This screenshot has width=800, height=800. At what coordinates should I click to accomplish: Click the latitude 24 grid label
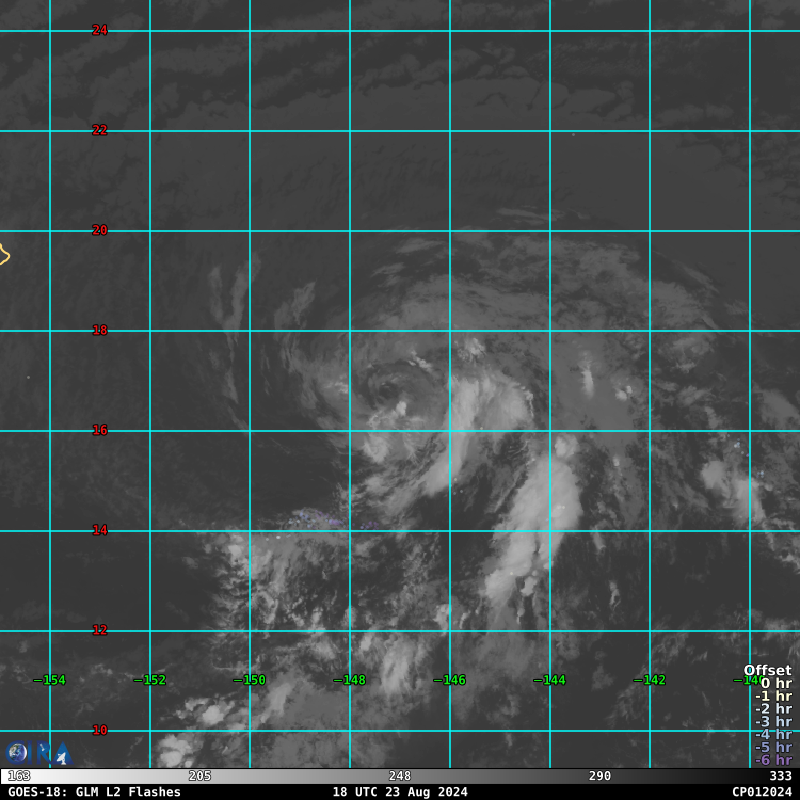(x=100, y=30)
